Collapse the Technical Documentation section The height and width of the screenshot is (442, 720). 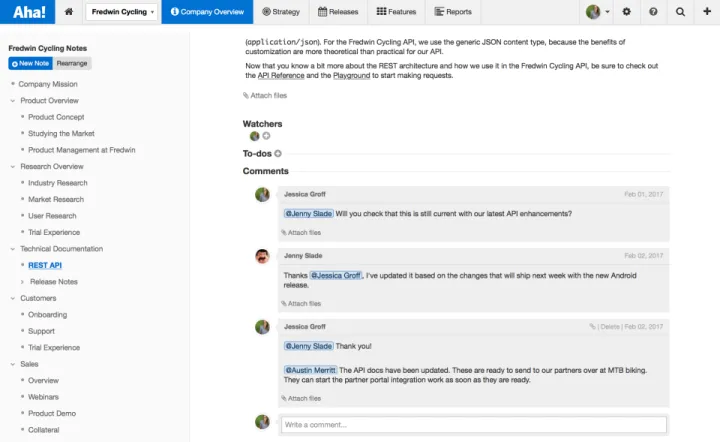point(13,249)
